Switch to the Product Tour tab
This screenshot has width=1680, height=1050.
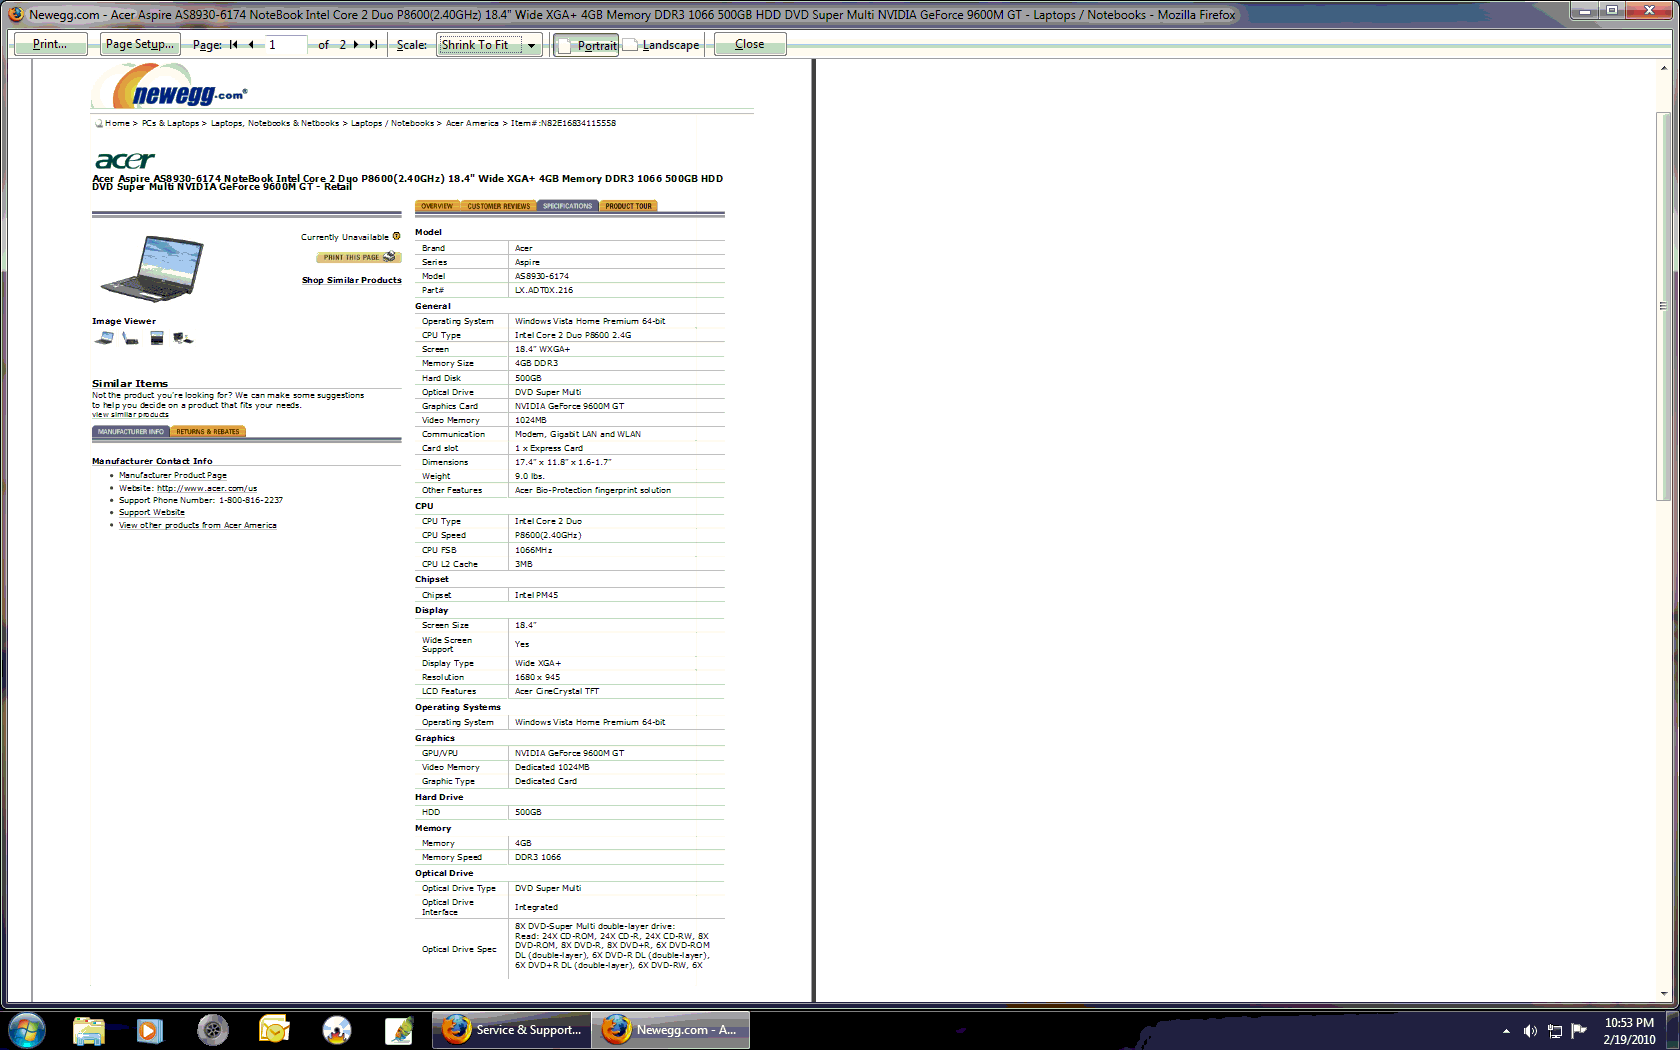click(x=628, y=206)
